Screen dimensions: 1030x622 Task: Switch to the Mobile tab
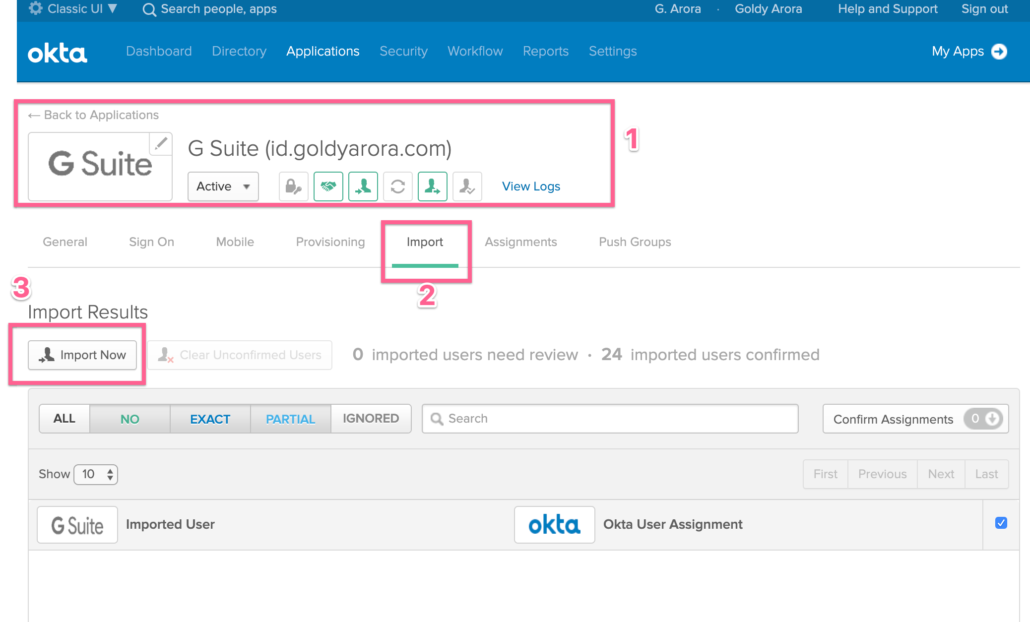coord(235,242)
